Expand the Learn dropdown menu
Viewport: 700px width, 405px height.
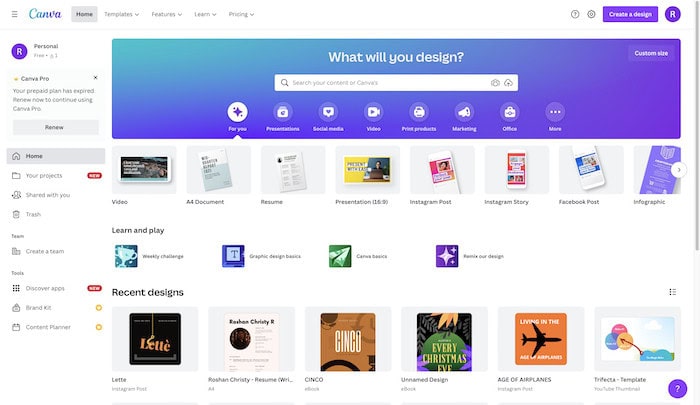pos(205,14)
